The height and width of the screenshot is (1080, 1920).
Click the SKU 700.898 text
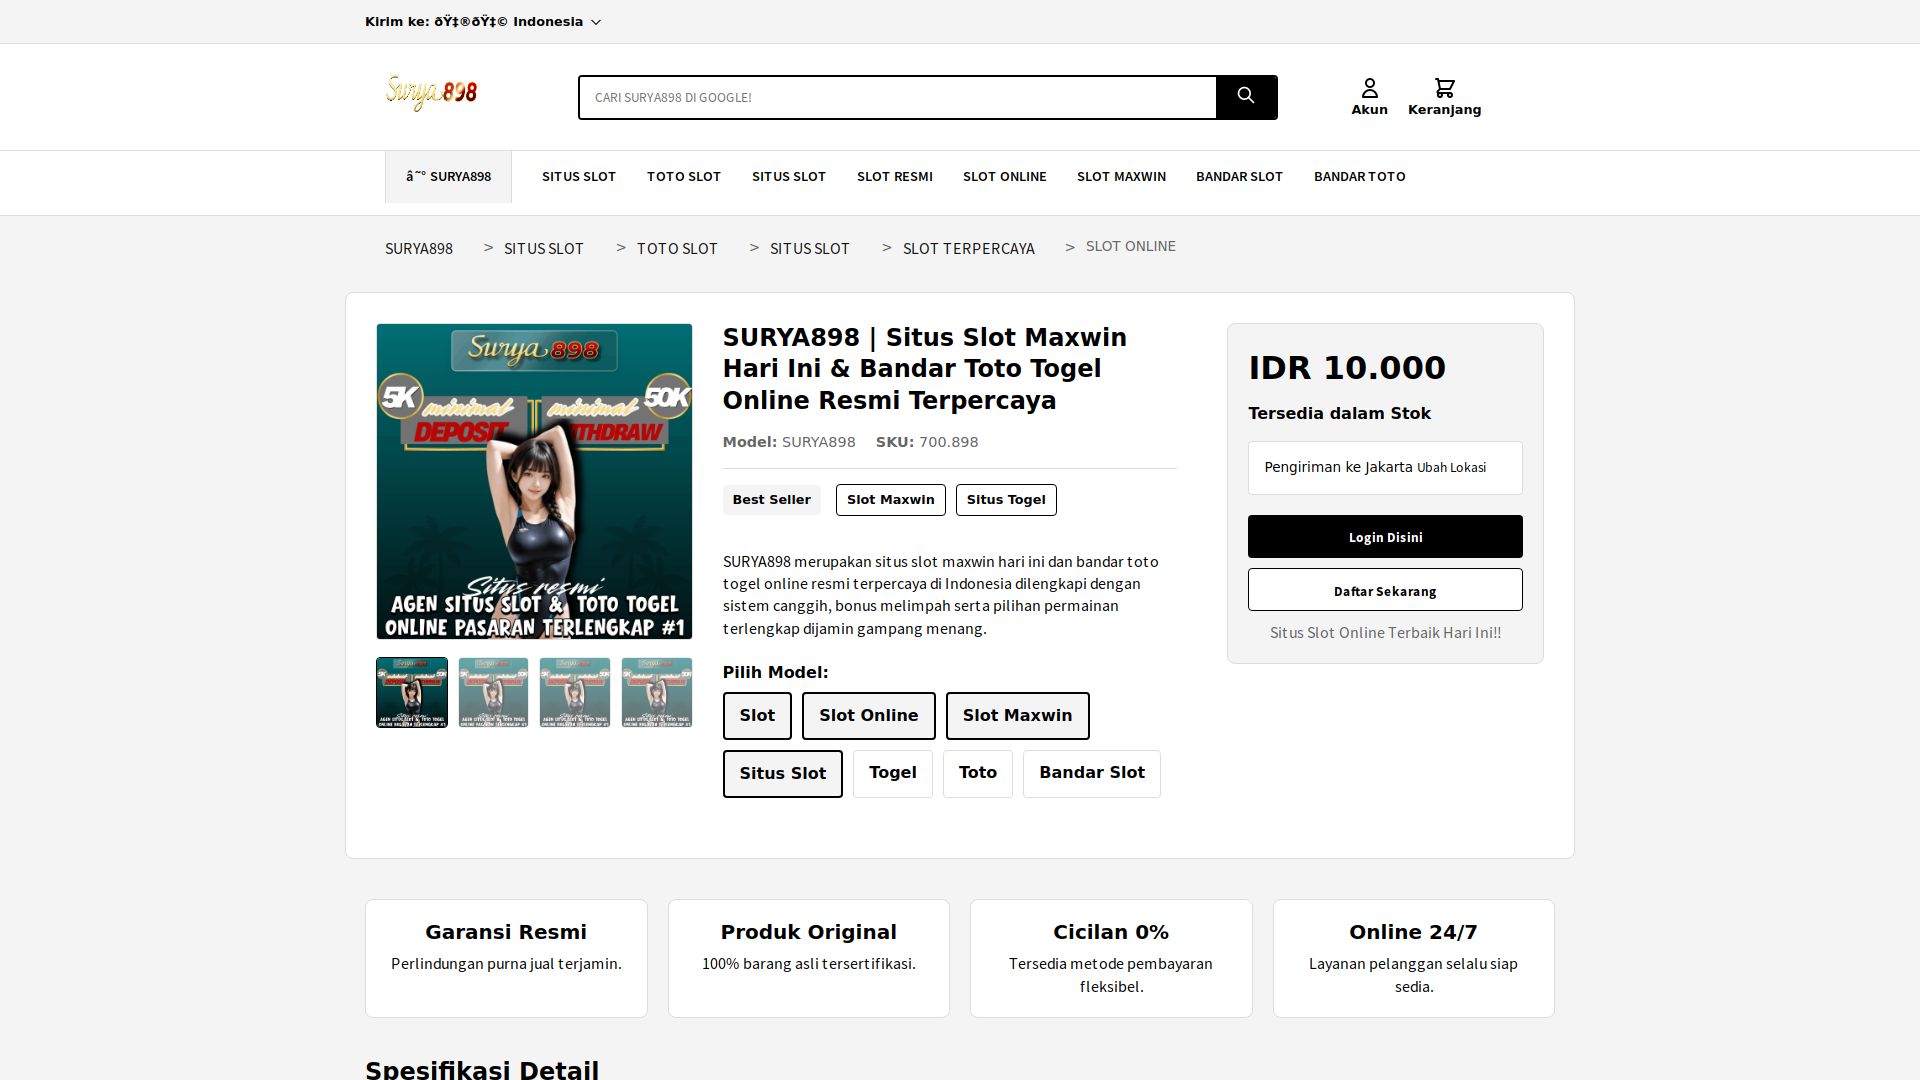click(x=927, y=442)
